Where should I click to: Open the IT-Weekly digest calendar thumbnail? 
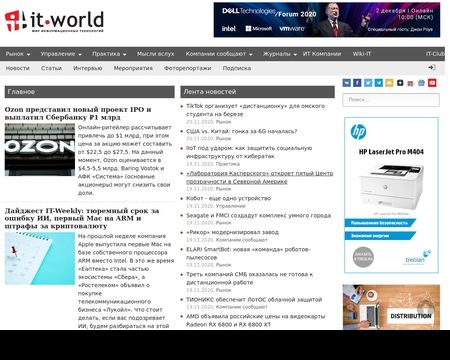[40, 258]
